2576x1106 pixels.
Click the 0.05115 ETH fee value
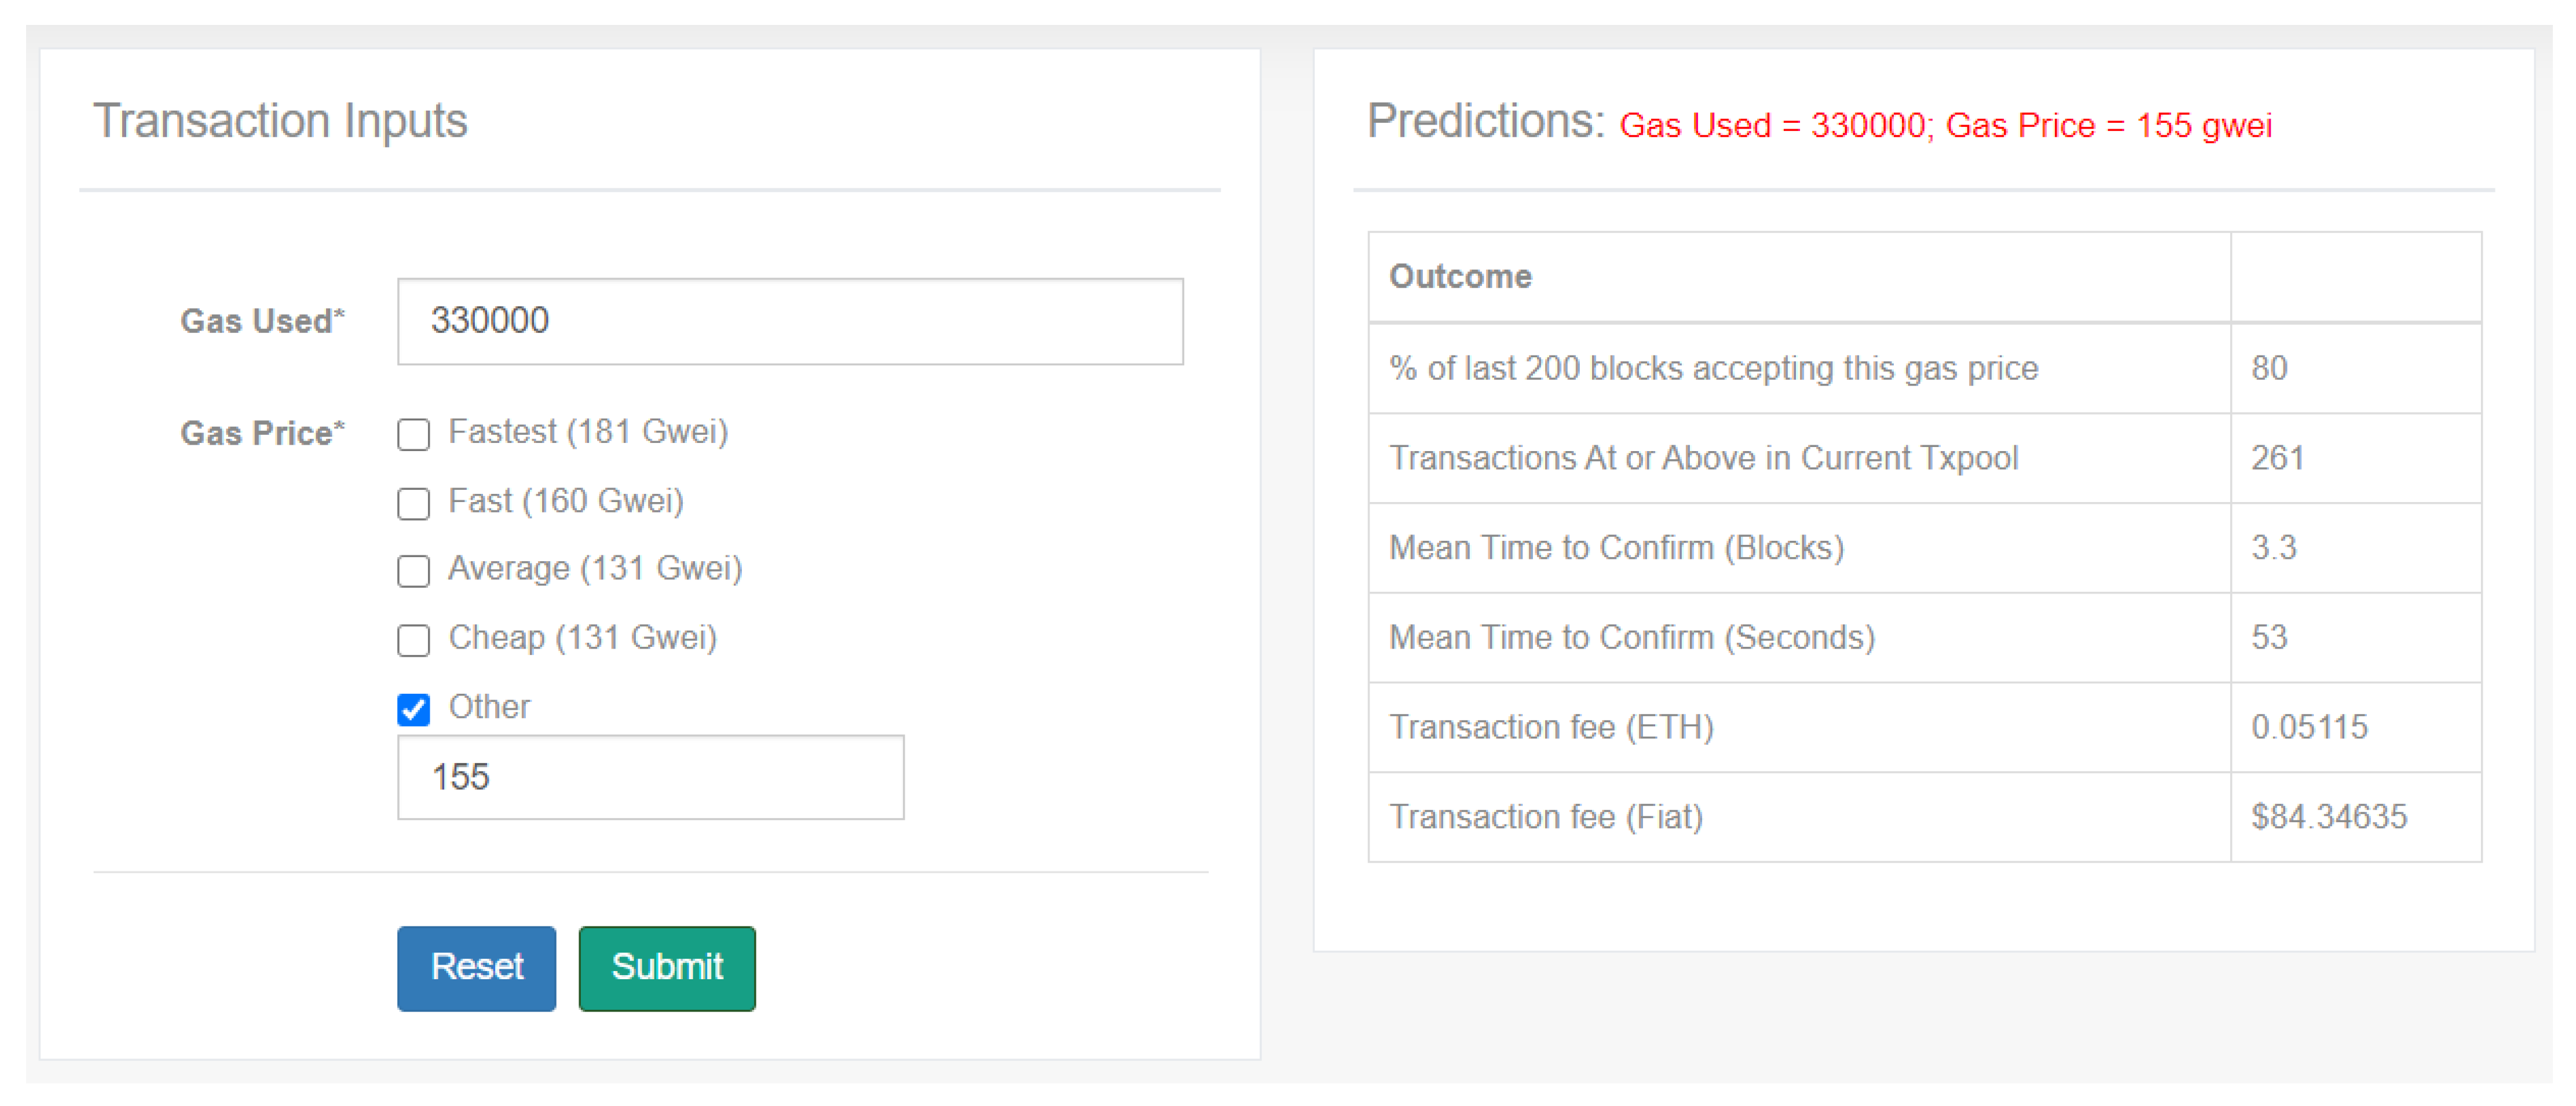point(2309,727)
